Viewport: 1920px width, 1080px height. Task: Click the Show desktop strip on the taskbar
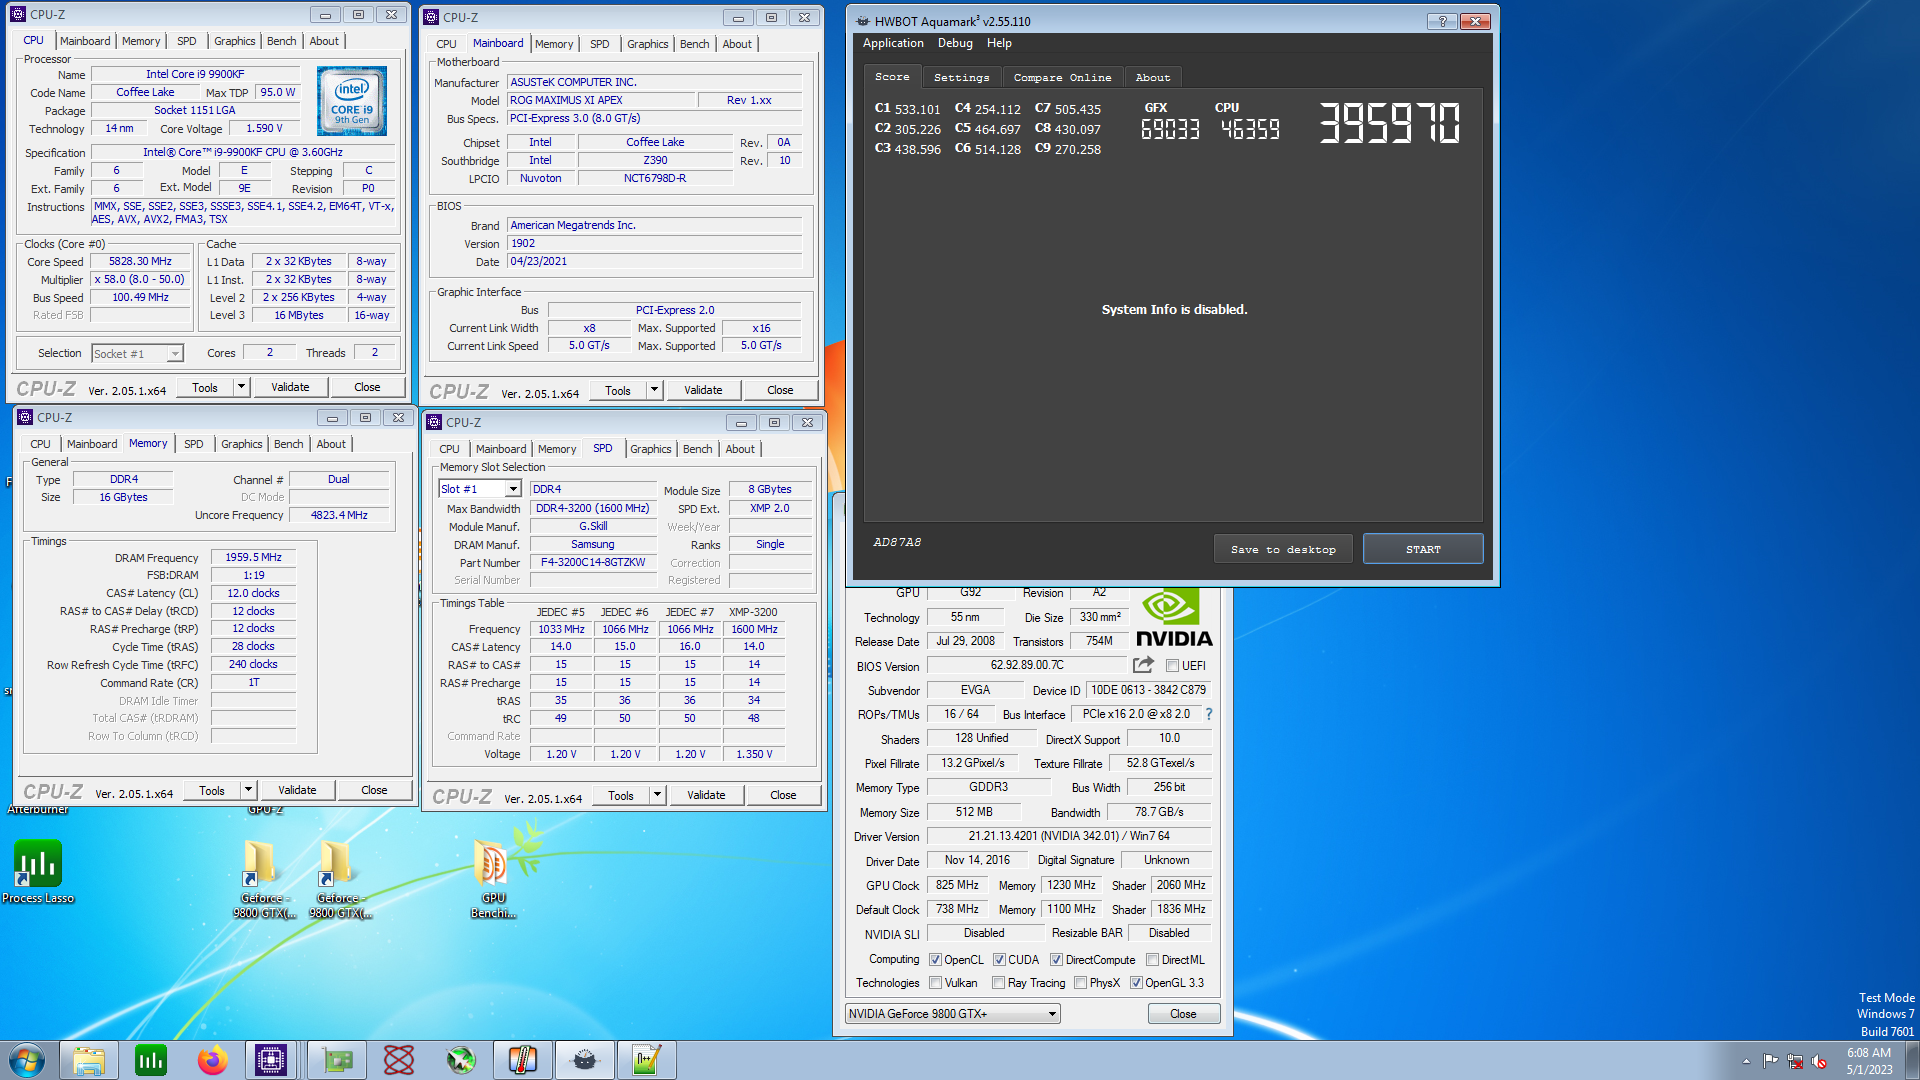(x=1912, y=1060)
